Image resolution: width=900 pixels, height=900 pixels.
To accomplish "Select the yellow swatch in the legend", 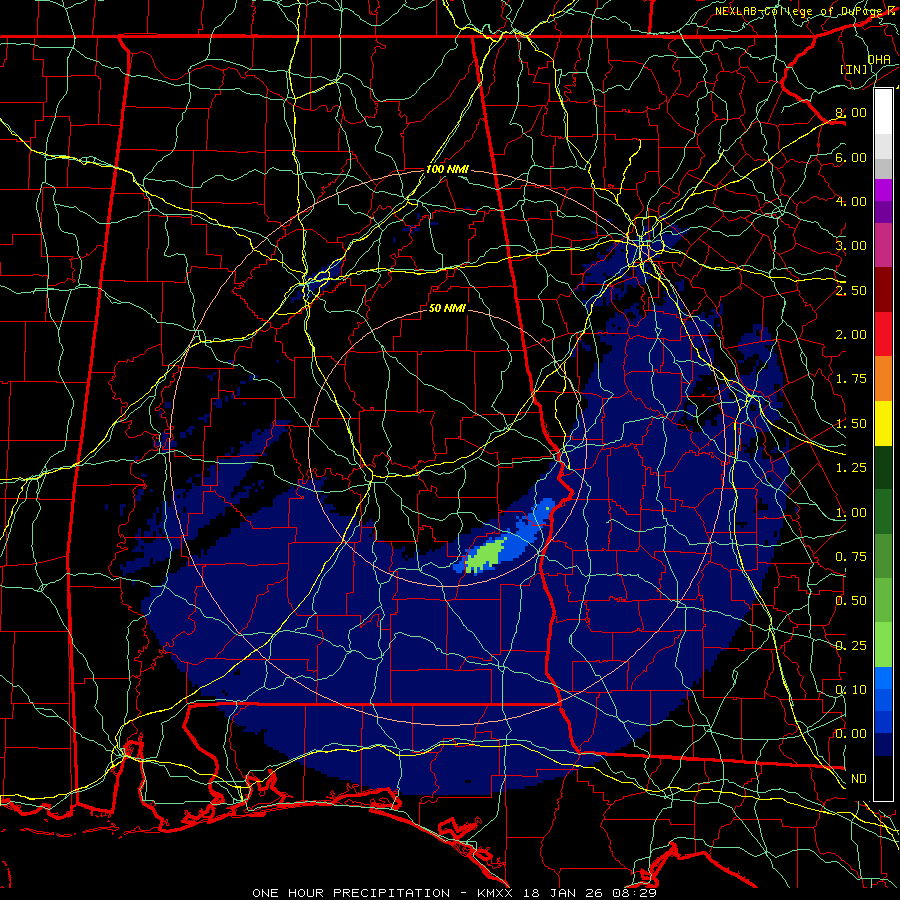I will click(x=883, y=424).
